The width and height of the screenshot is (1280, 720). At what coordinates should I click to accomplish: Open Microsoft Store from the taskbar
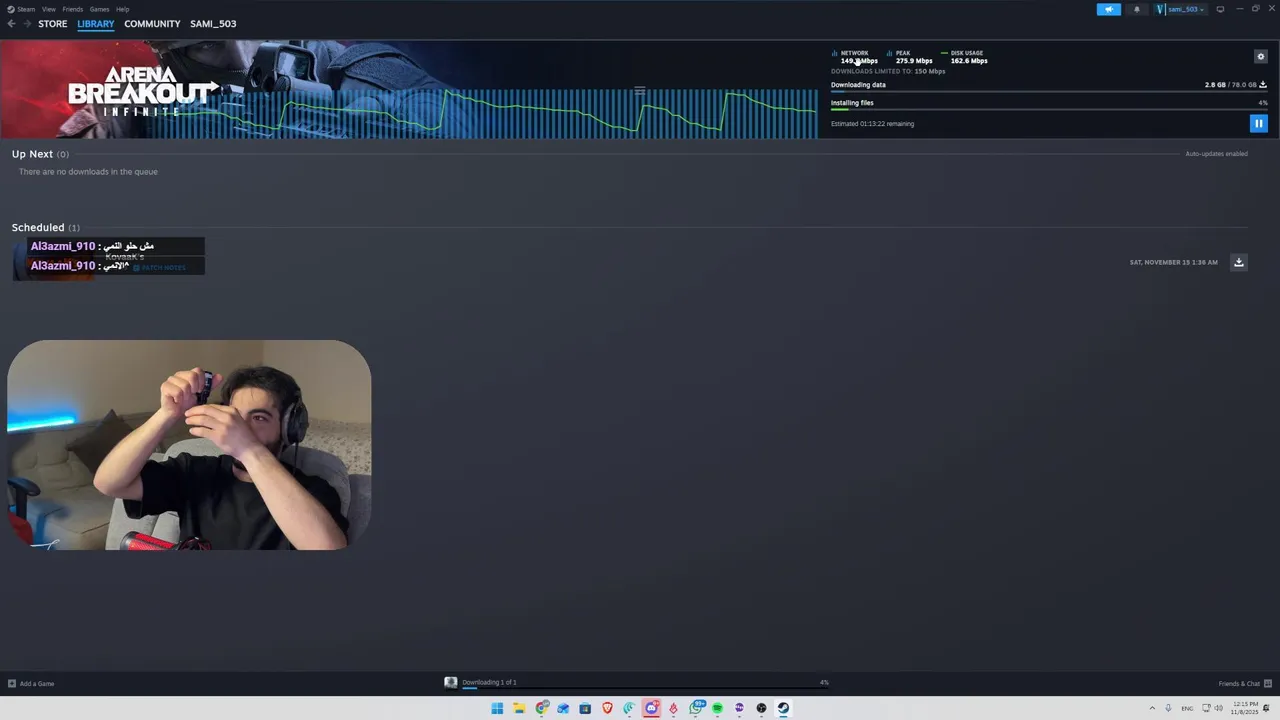[585, 708]
